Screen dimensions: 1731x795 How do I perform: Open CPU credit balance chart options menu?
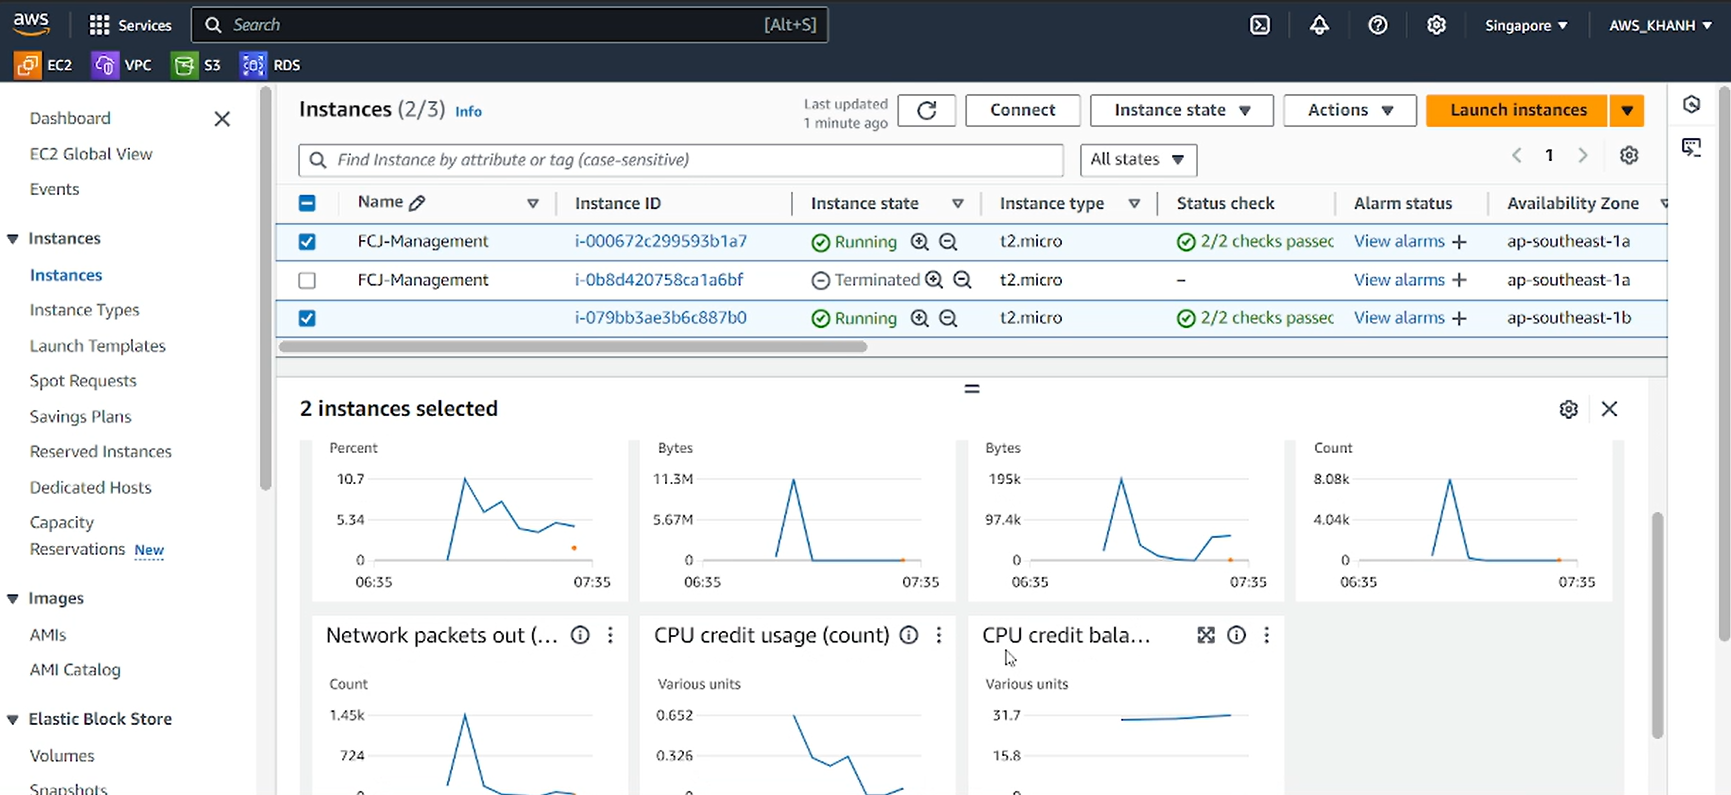pyautogui.click(x=1267, y=635)
